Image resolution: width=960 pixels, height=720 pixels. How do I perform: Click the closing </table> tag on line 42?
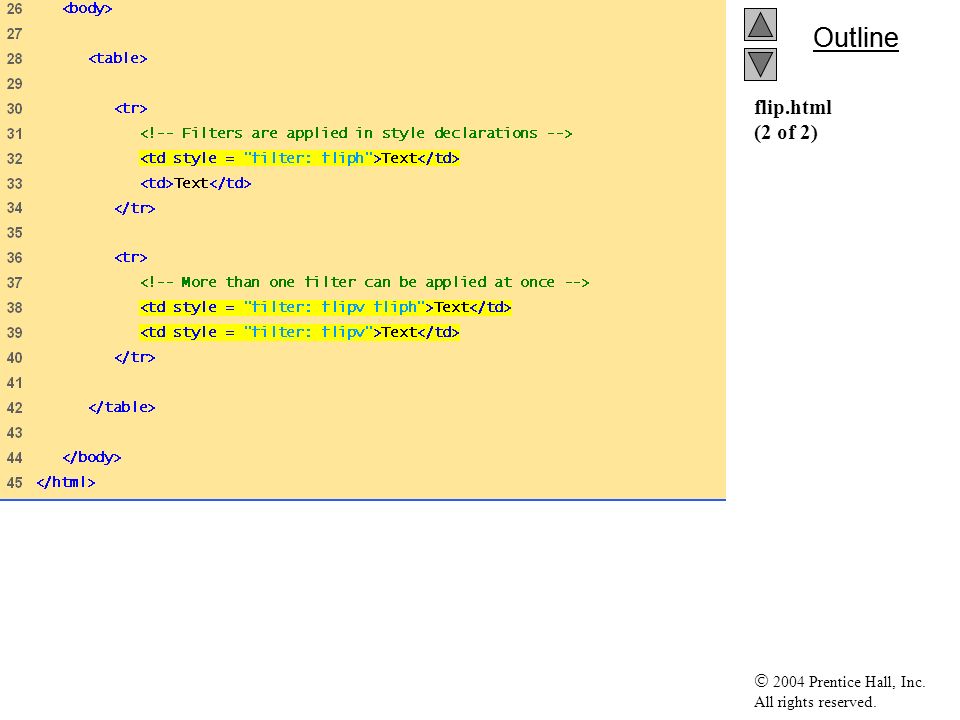(x=122, y=407)
